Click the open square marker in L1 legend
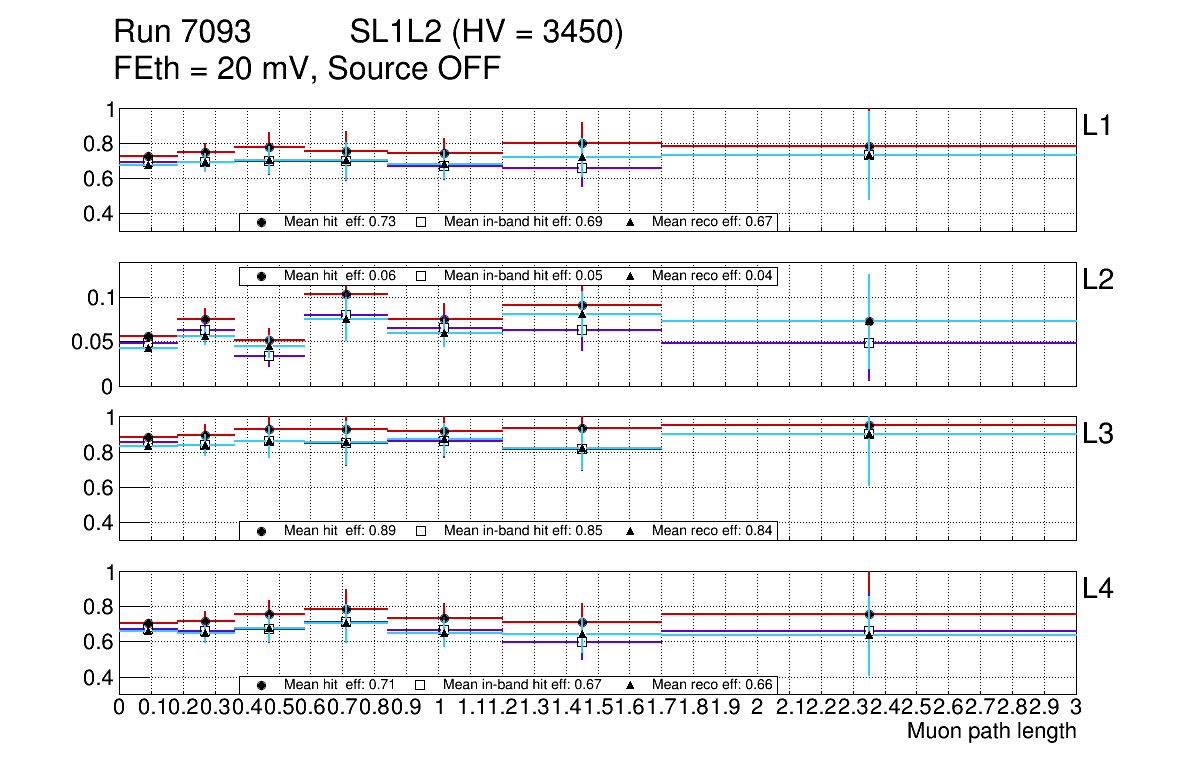Image resolution: width=1196 pixels, height=772 pixels. point(421,222)
